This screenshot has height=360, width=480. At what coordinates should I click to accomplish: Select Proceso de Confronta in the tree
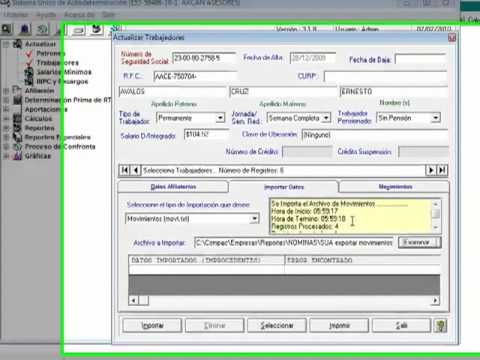click(x=60, y=146)
